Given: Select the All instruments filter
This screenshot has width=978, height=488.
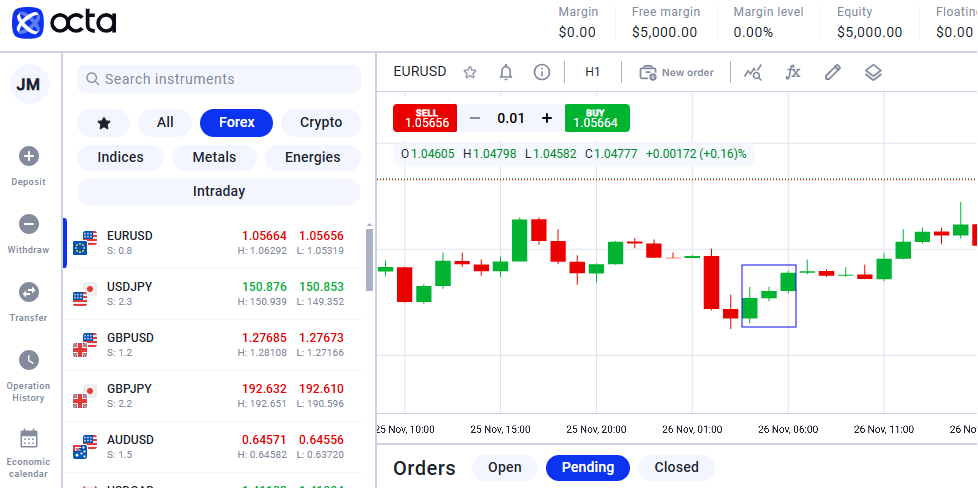Looking at the screenshot, I should [x=165, y=123].
